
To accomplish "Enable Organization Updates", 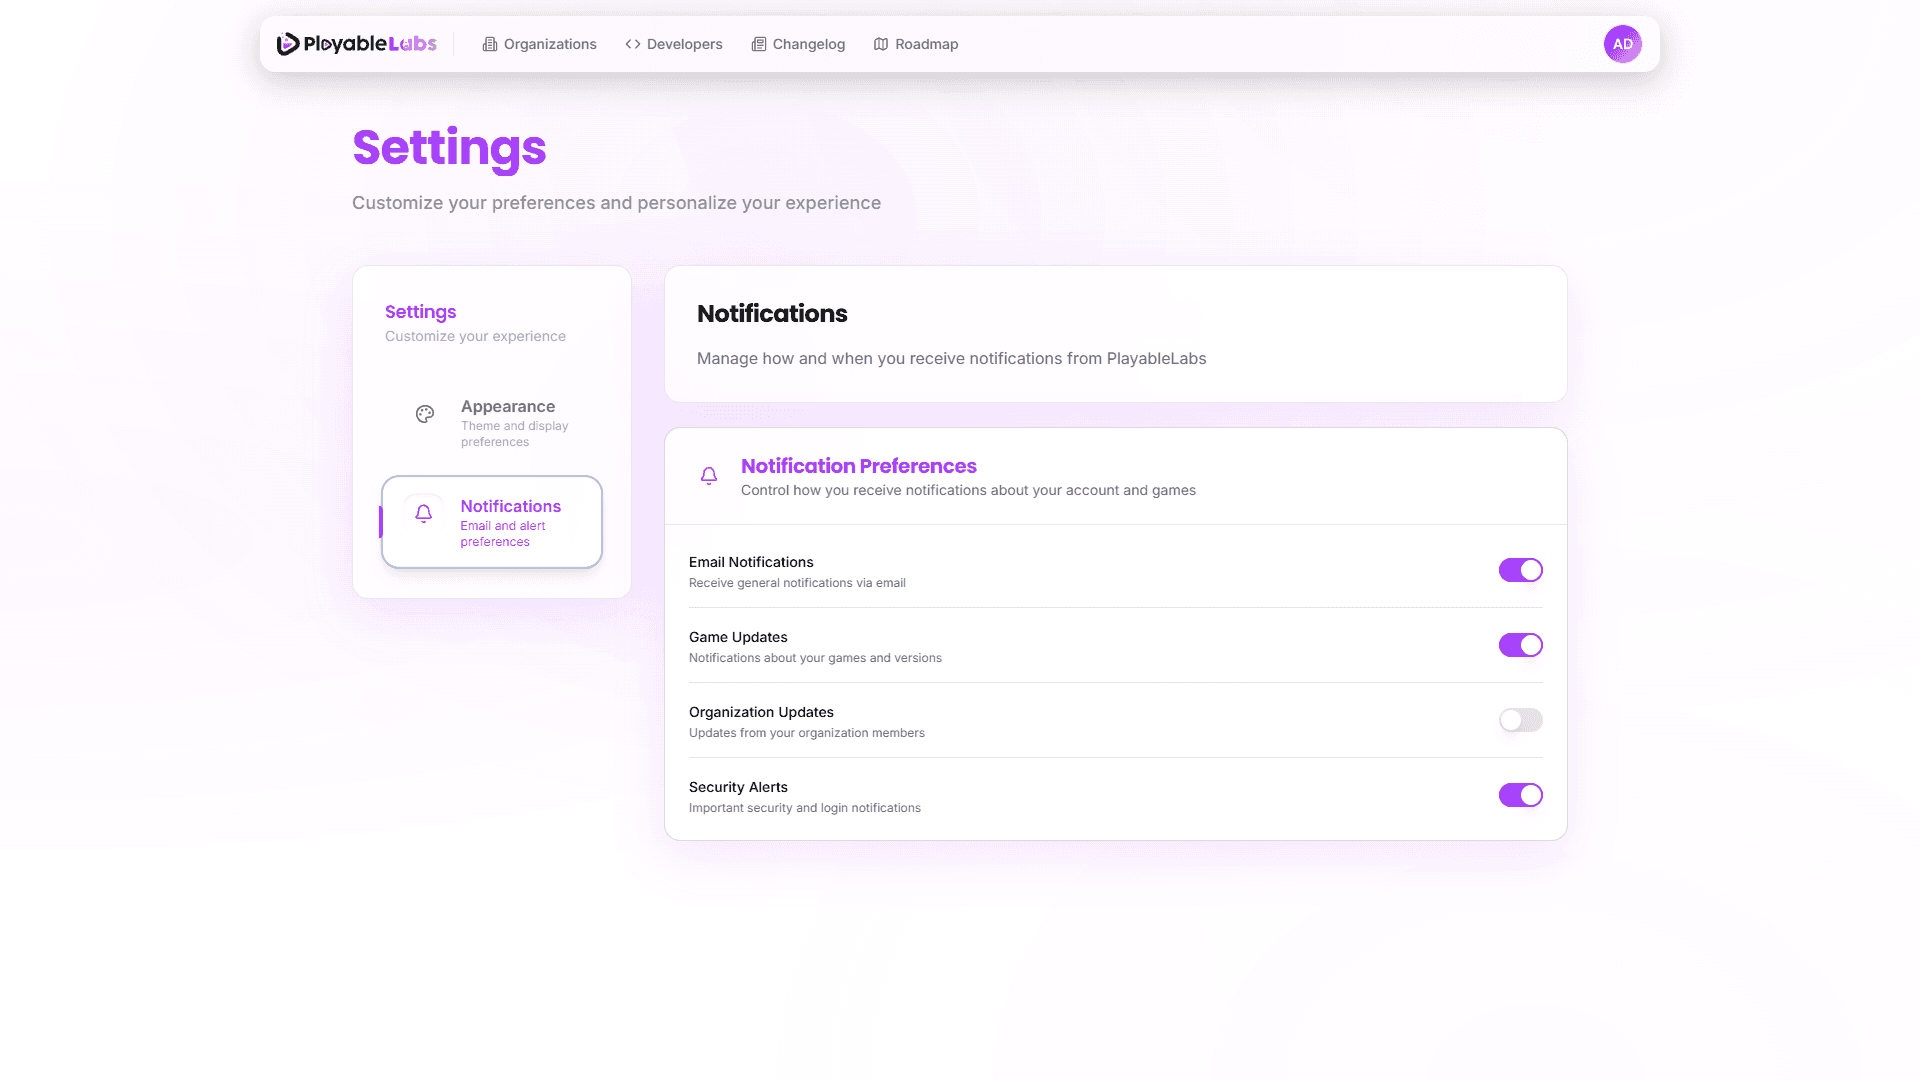I will click(1520, 720).
